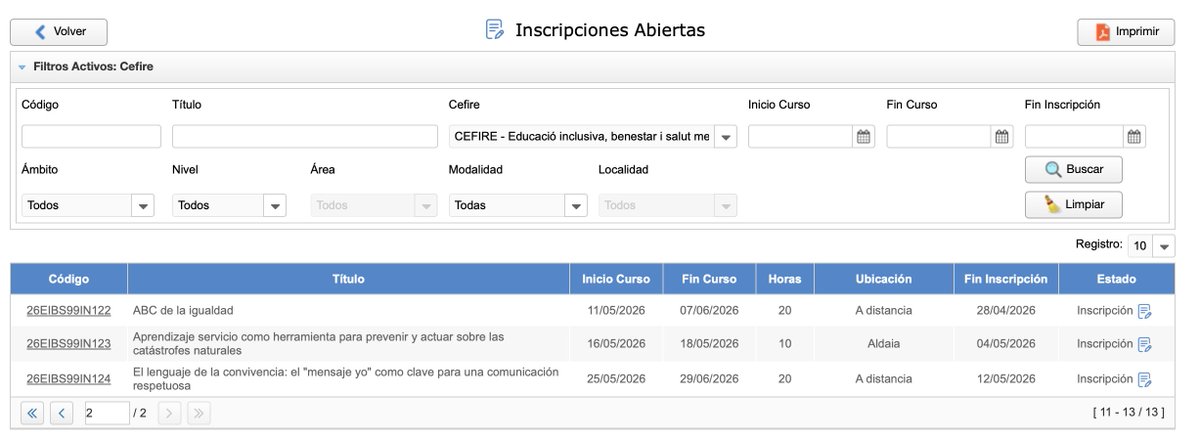Viewport: 1200px width, 439px height.
Task: Focus the Código filter field
Action: (91, 136)
